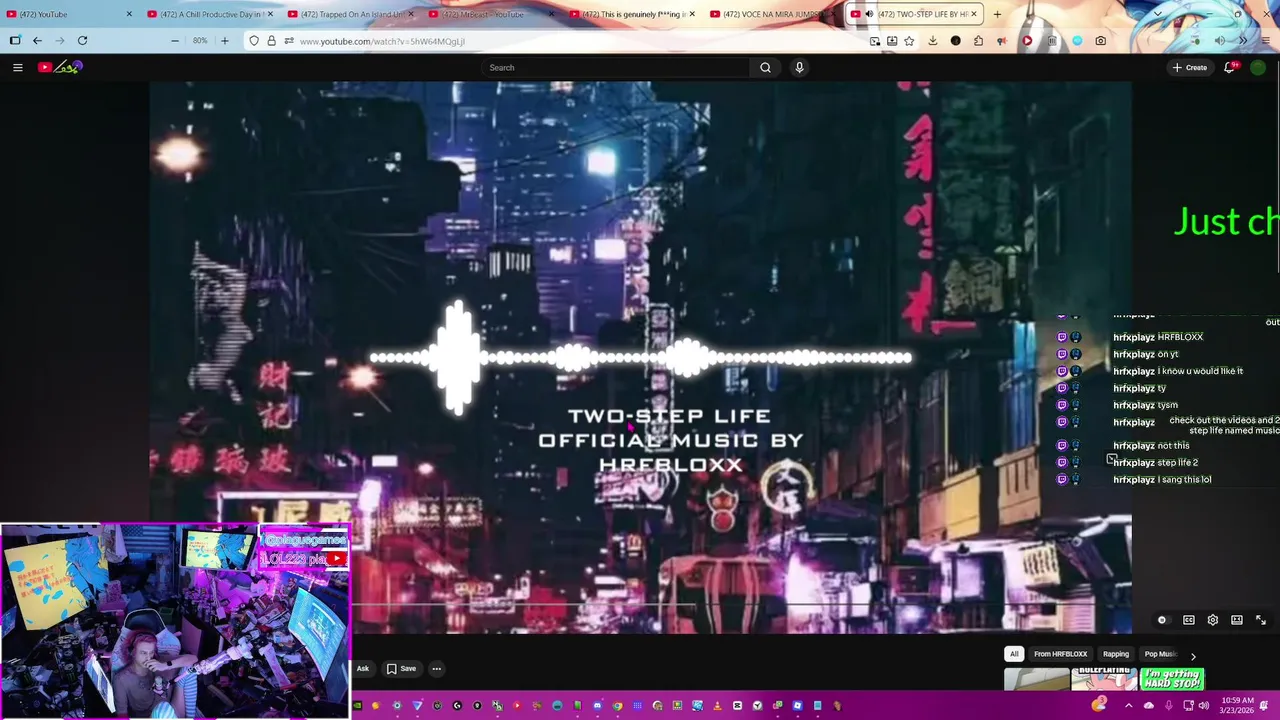This screenshot has height=720, width=1280.
Task: Switch to A Chill Productive Day tab
Action: (208, 14)
